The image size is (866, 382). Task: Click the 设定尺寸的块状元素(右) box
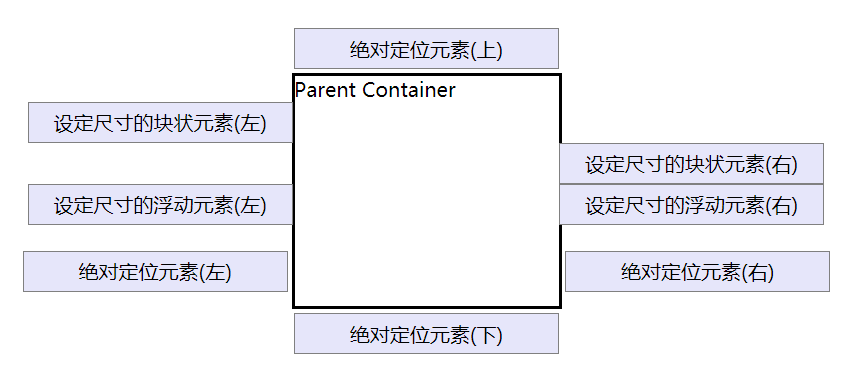691,163
